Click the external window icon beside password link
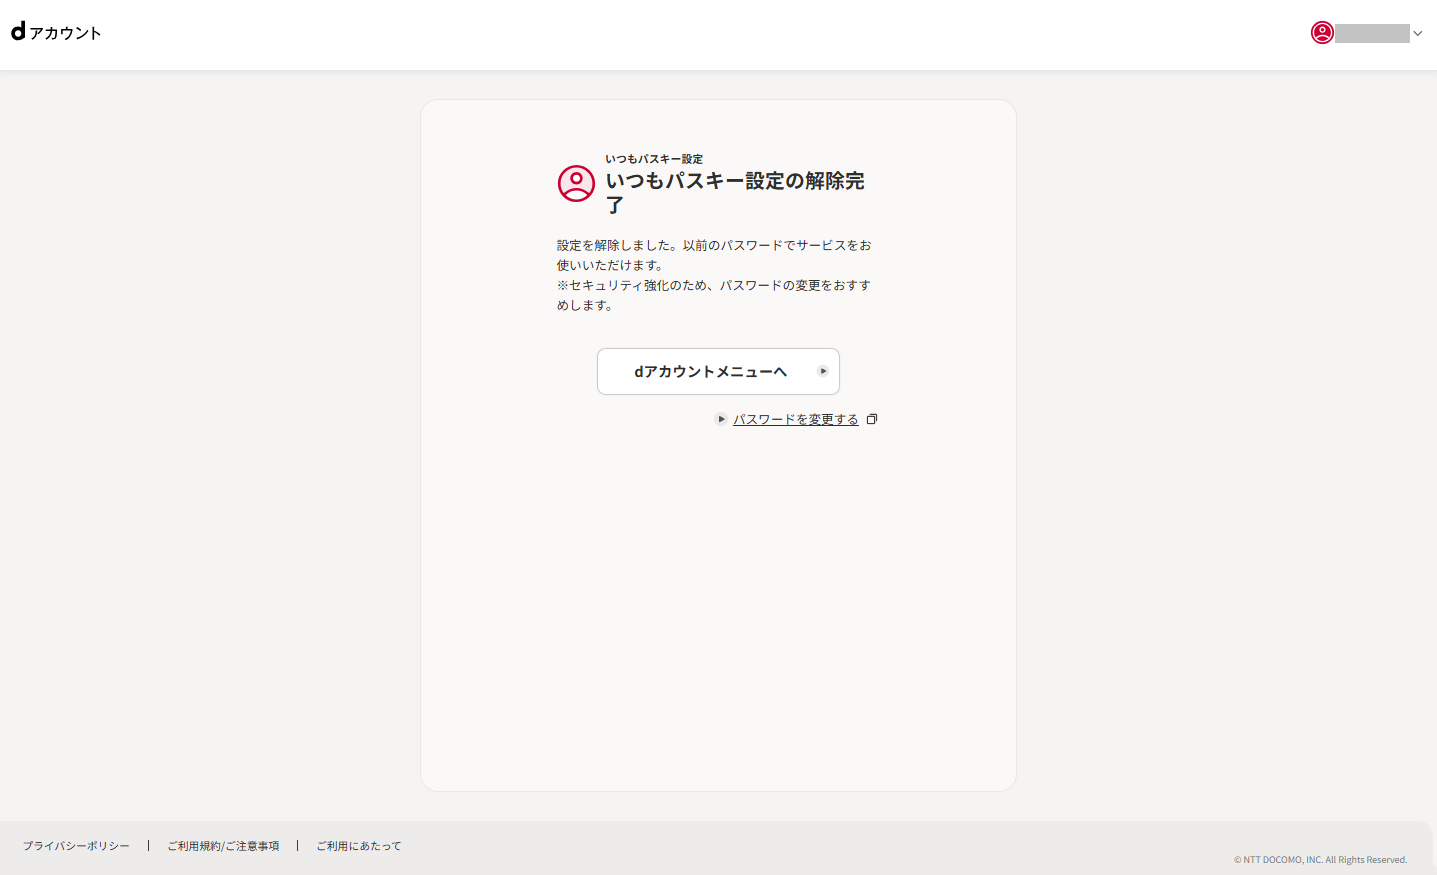The image size is (1437, 875). tap(872, 419)
